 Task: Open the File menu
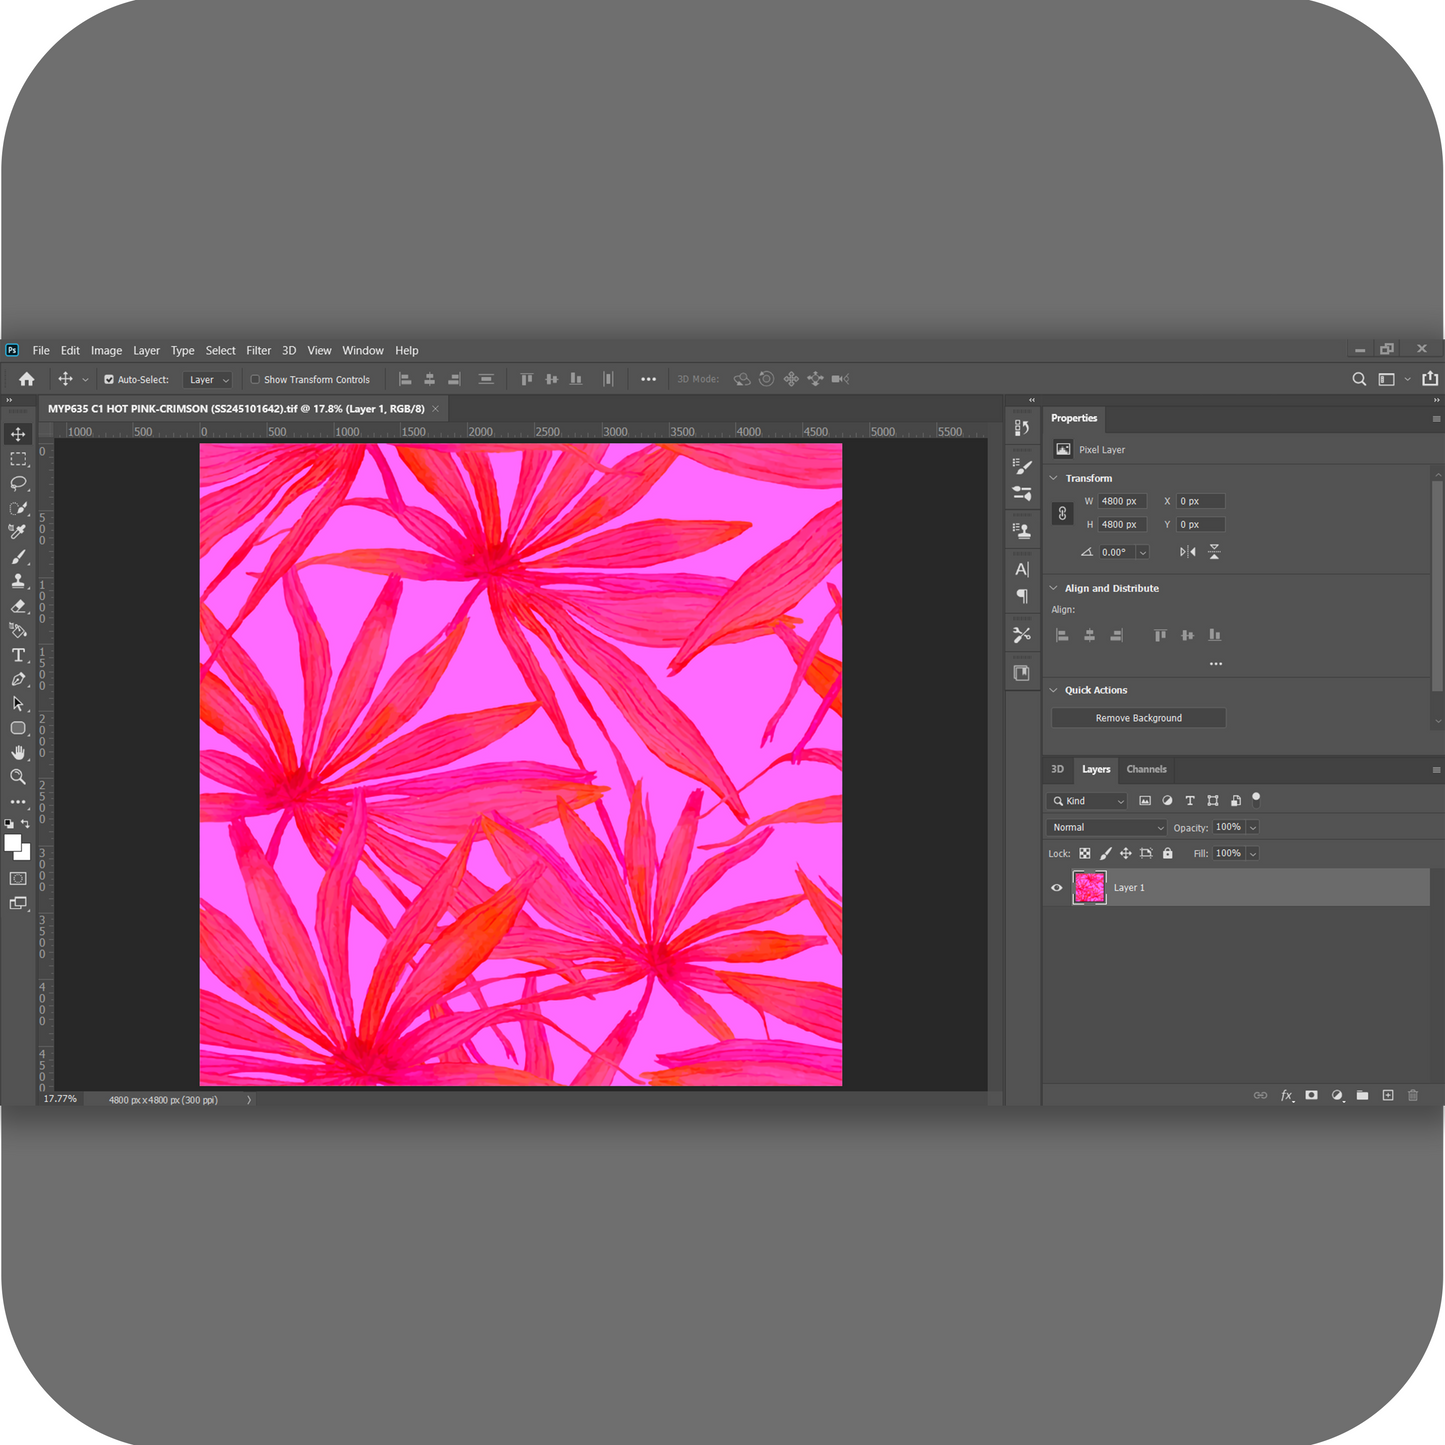[41, 351]
